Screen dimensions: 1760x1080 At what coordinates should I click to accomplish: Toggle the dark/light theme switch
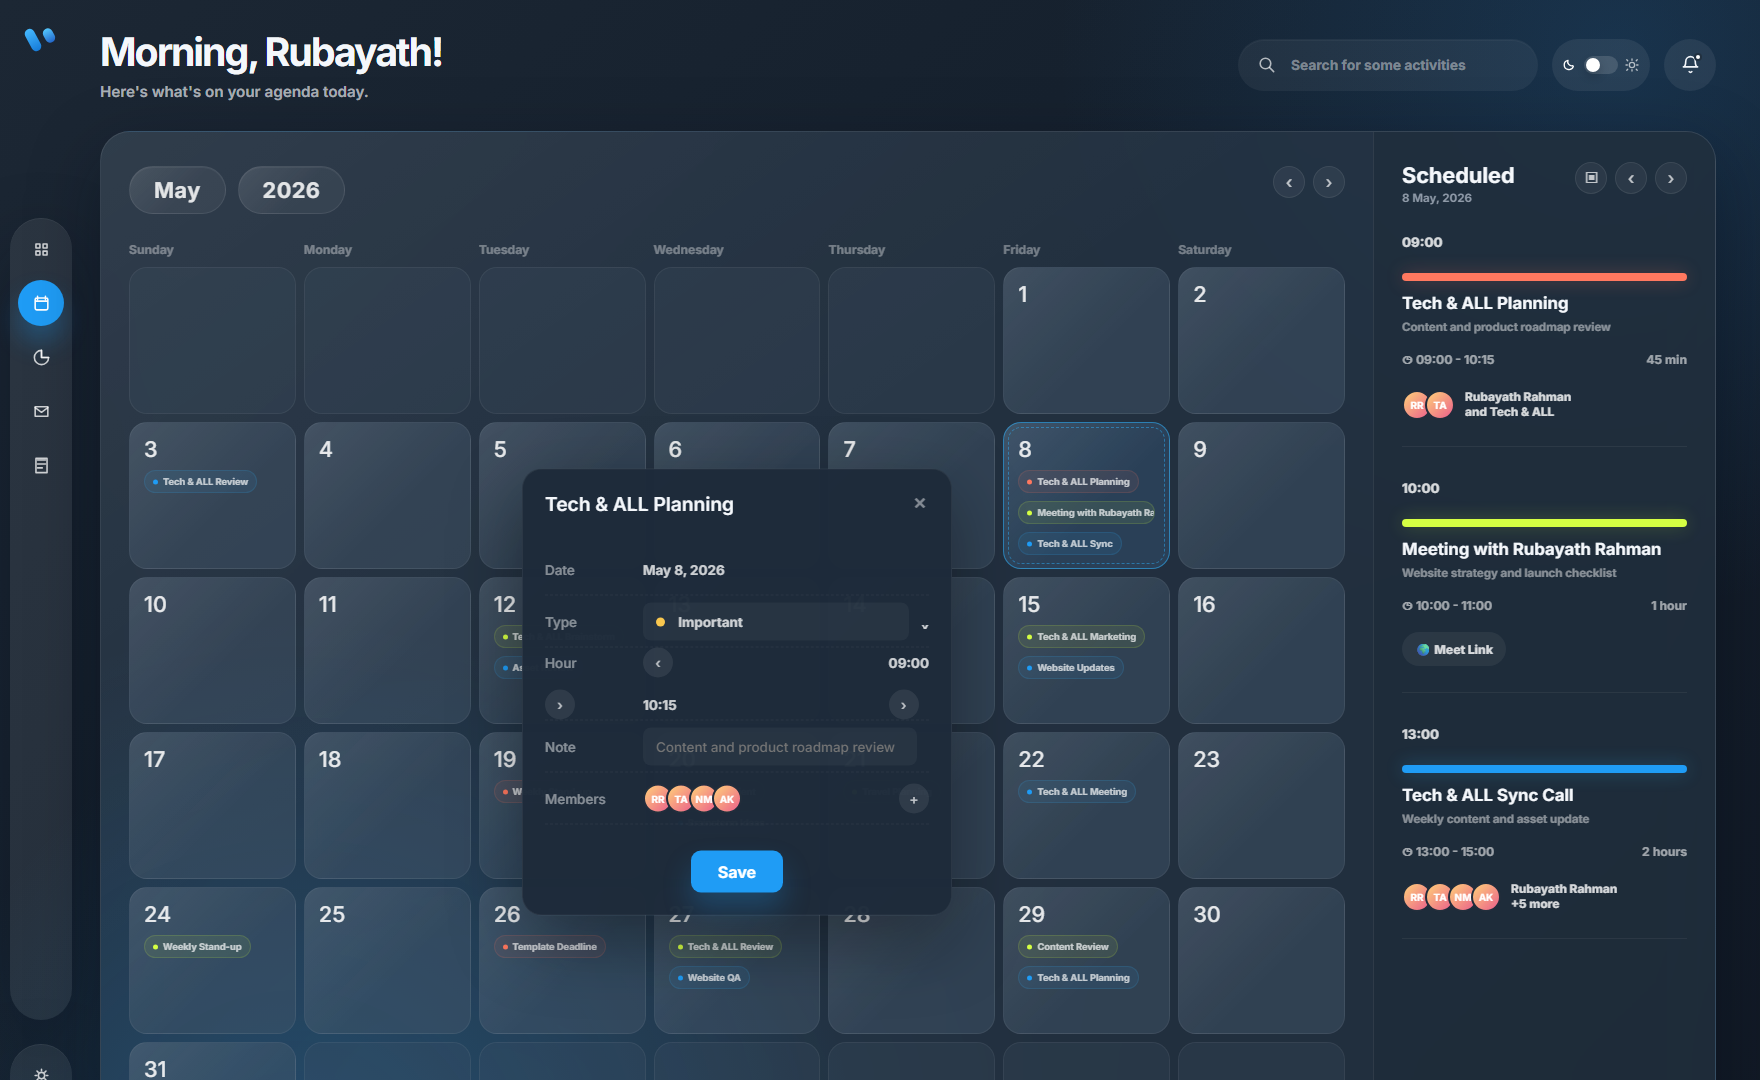point(1600,65)
